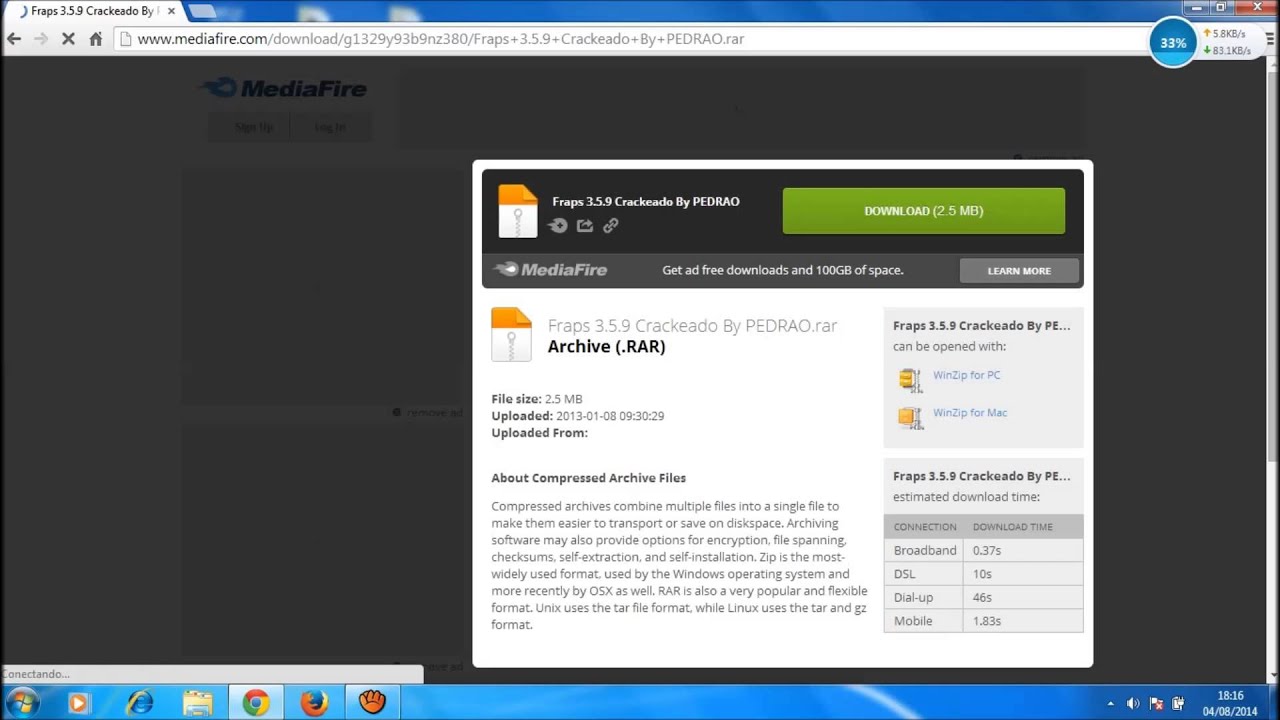
Task: Open the WinZip for PC link
Action: [x=966, y=375]
